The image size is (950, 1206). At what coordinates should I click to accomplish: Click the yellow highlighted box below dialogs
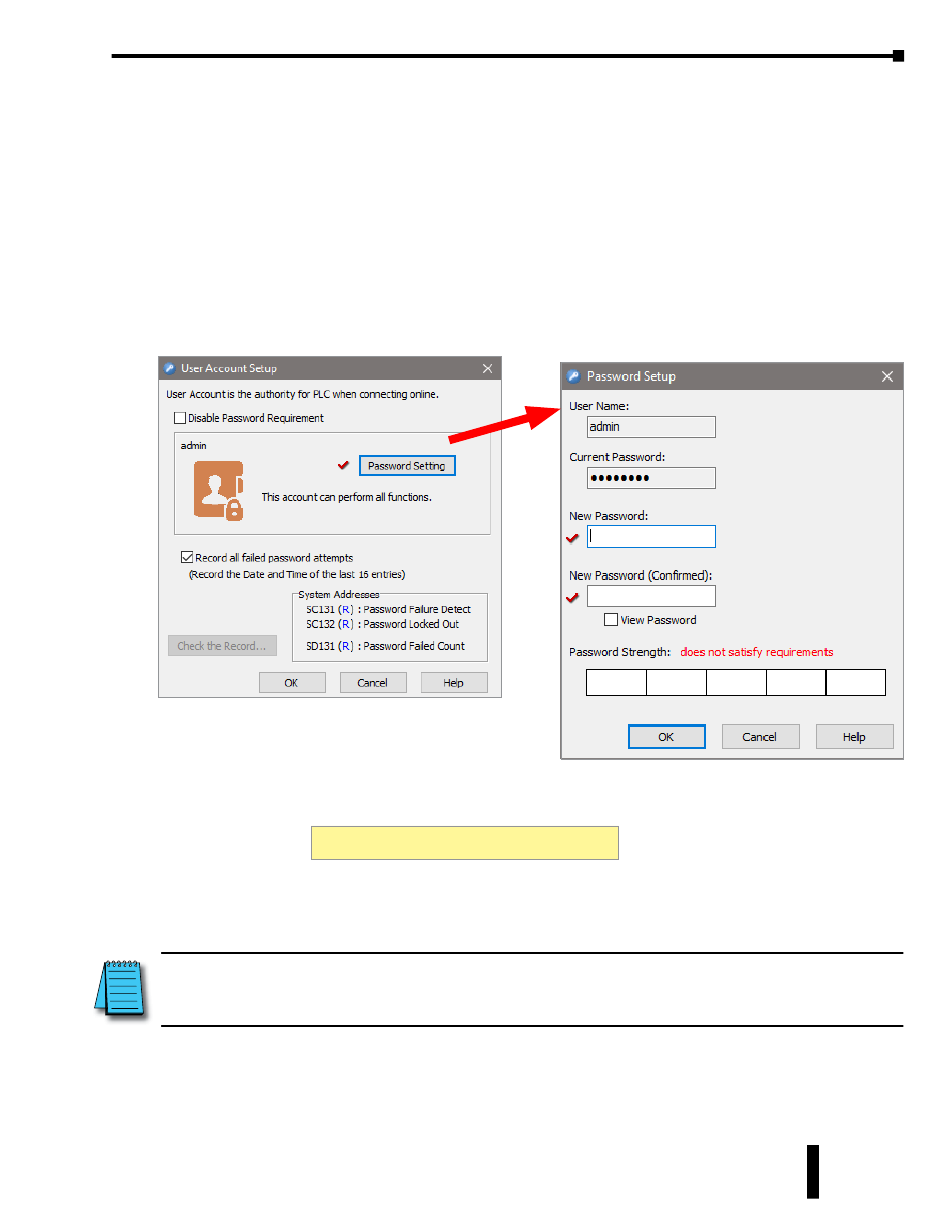click(465, 843)
